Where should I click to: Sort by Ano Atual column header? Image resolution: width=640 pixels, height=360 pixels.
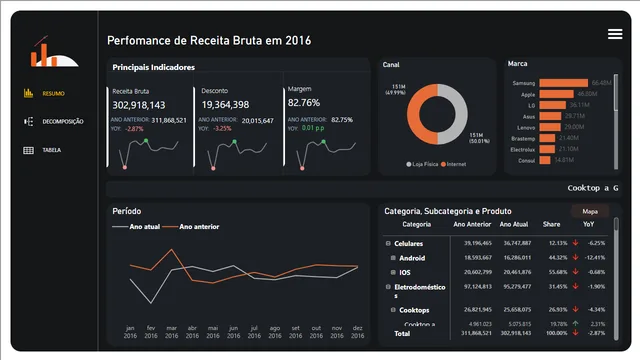click(x=513, y=224)
